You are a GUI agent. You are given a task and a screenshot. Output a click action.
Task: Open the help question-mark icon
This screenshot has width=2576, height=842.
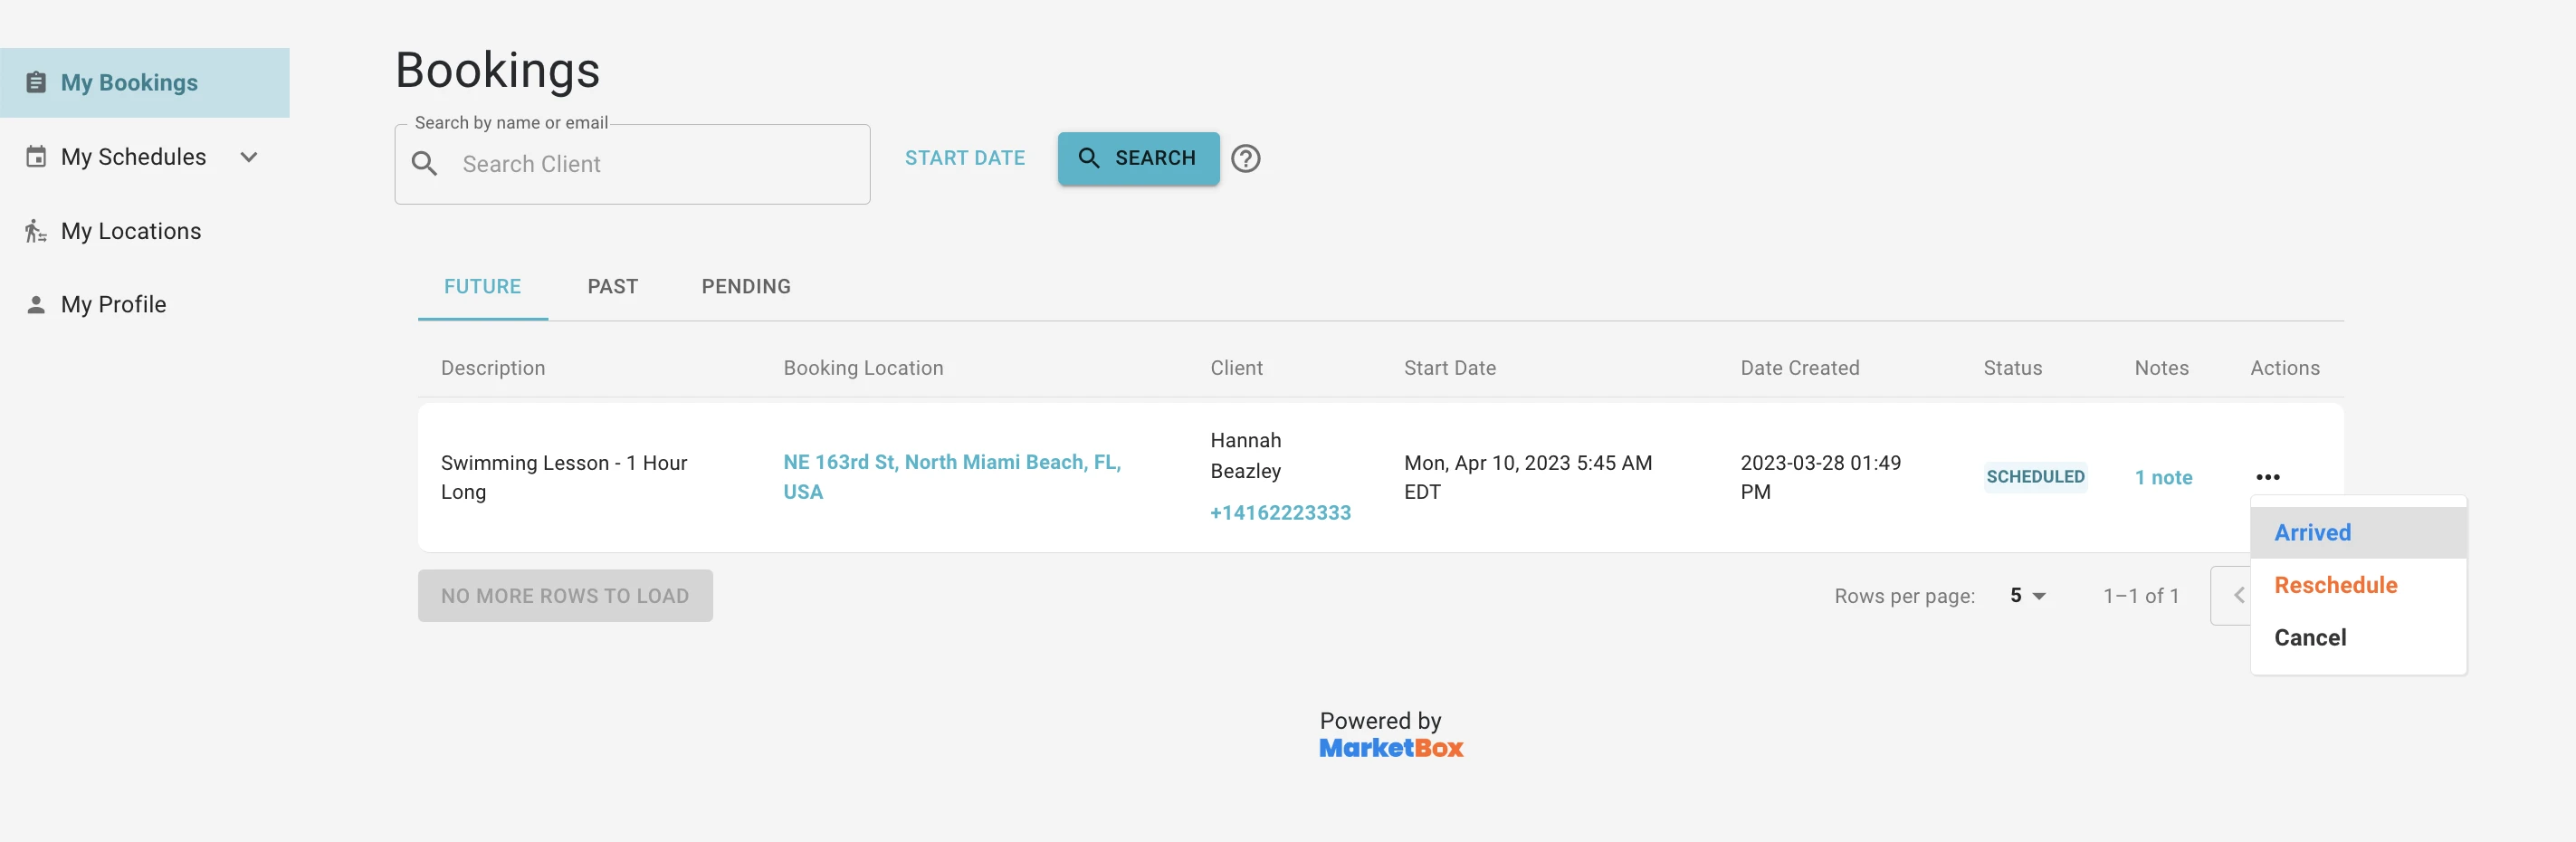pos(1246,158)
